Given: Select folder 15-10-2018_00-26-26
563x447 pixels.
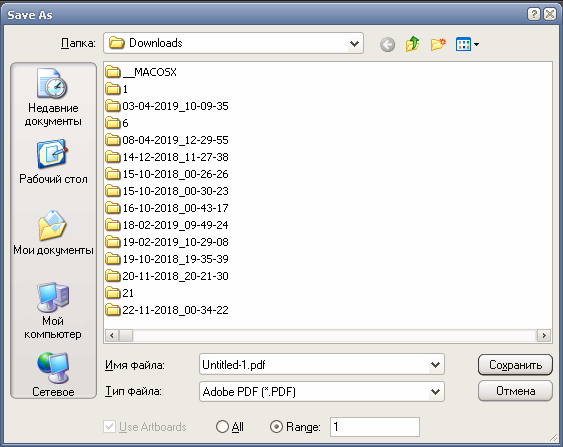Looking at the screenshot, I should pyautogui.click(x=167, y=174).
